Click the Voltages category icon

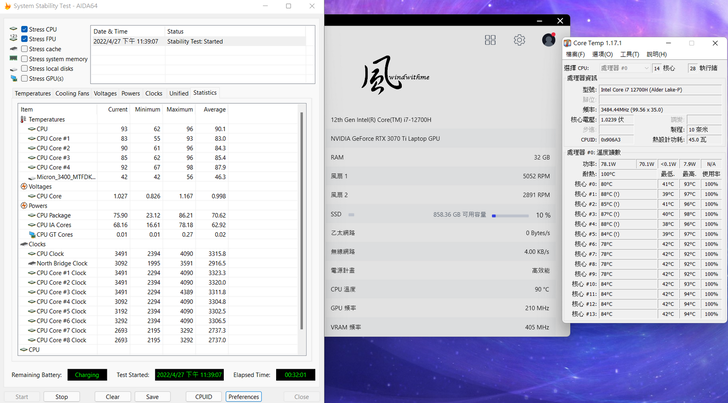point(23,186)
